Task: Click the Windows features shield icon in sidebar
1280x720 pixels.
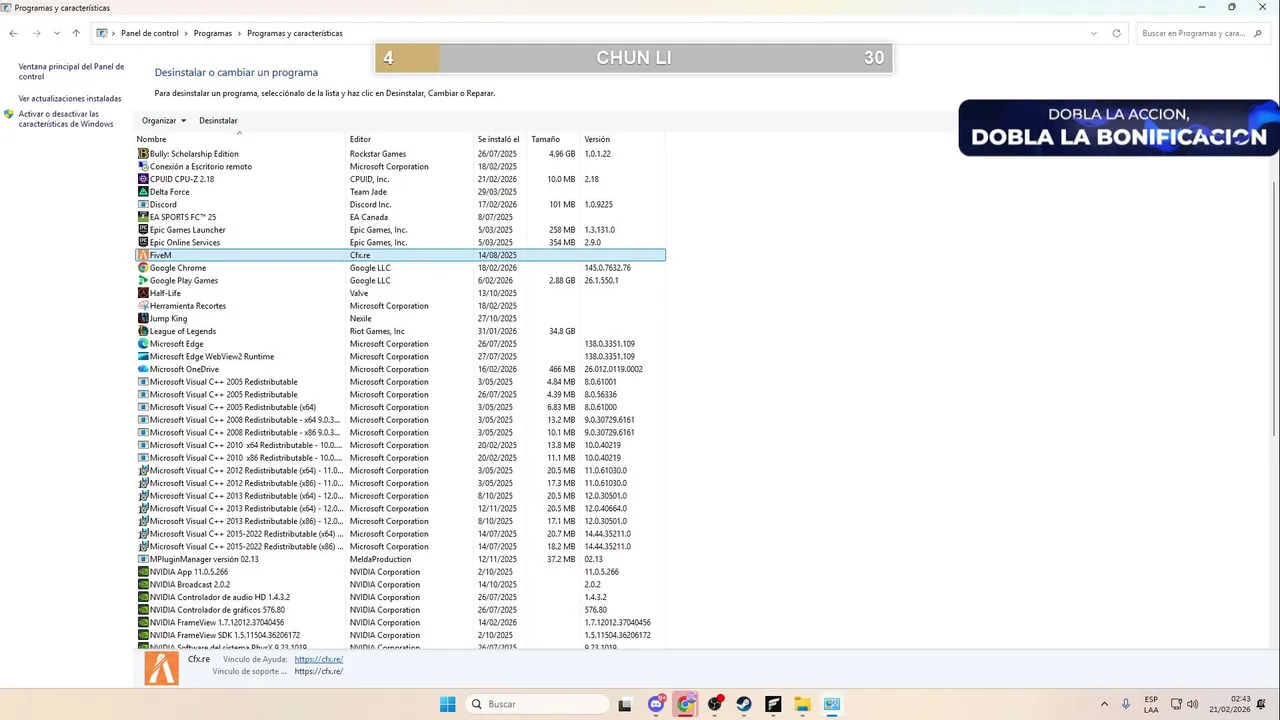Action: 9,114
